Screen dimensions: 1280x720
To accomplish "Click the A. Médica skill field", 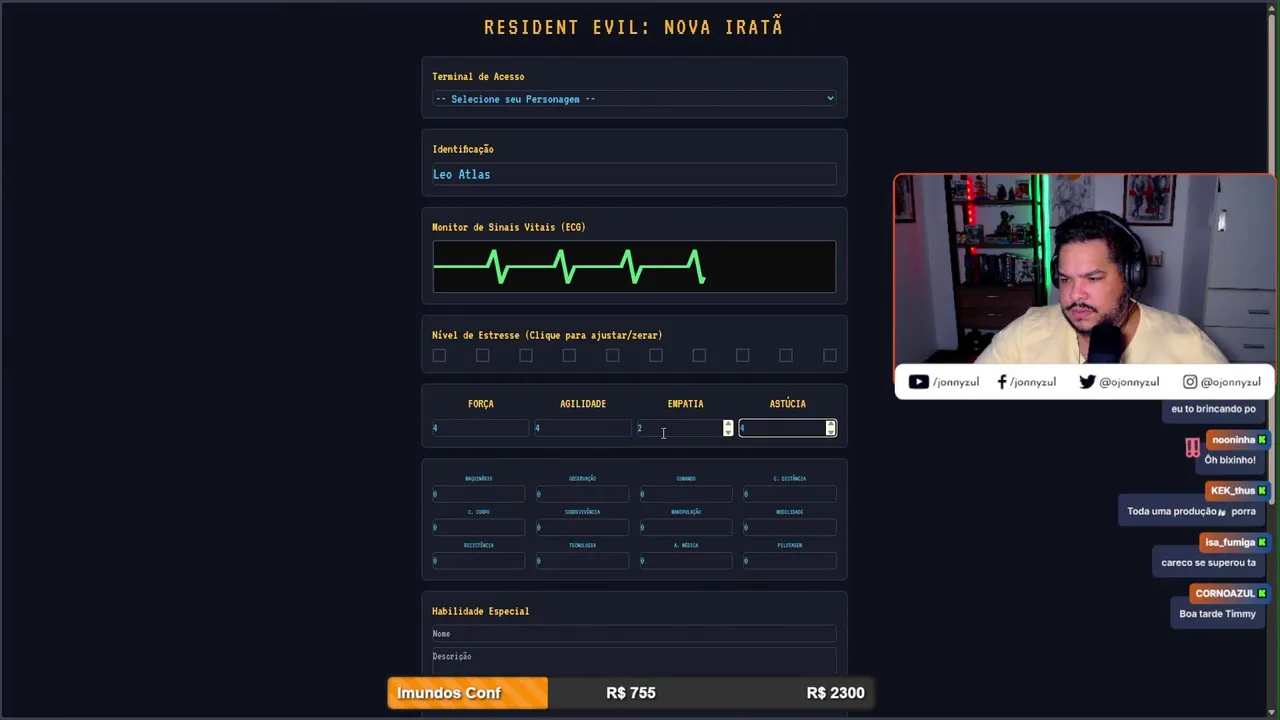I will pos(686,561).
